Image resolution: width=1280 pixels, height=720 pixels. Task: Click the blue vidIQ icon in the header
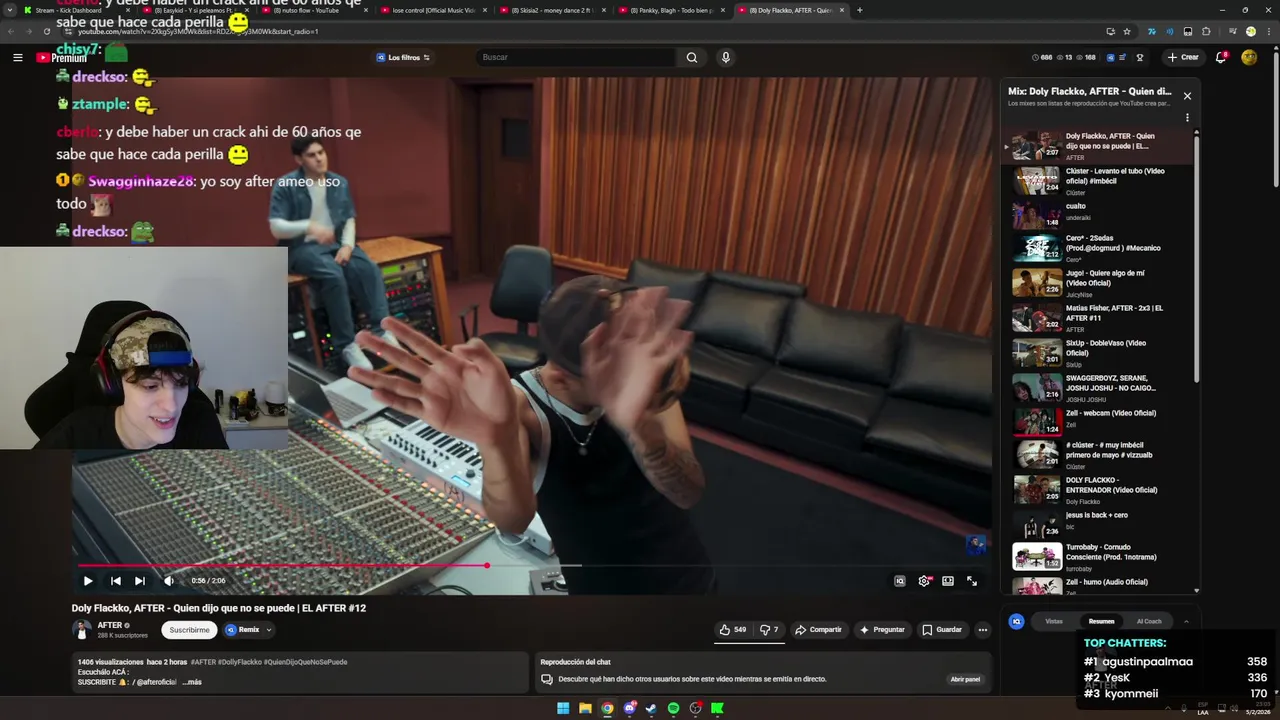1110,57
